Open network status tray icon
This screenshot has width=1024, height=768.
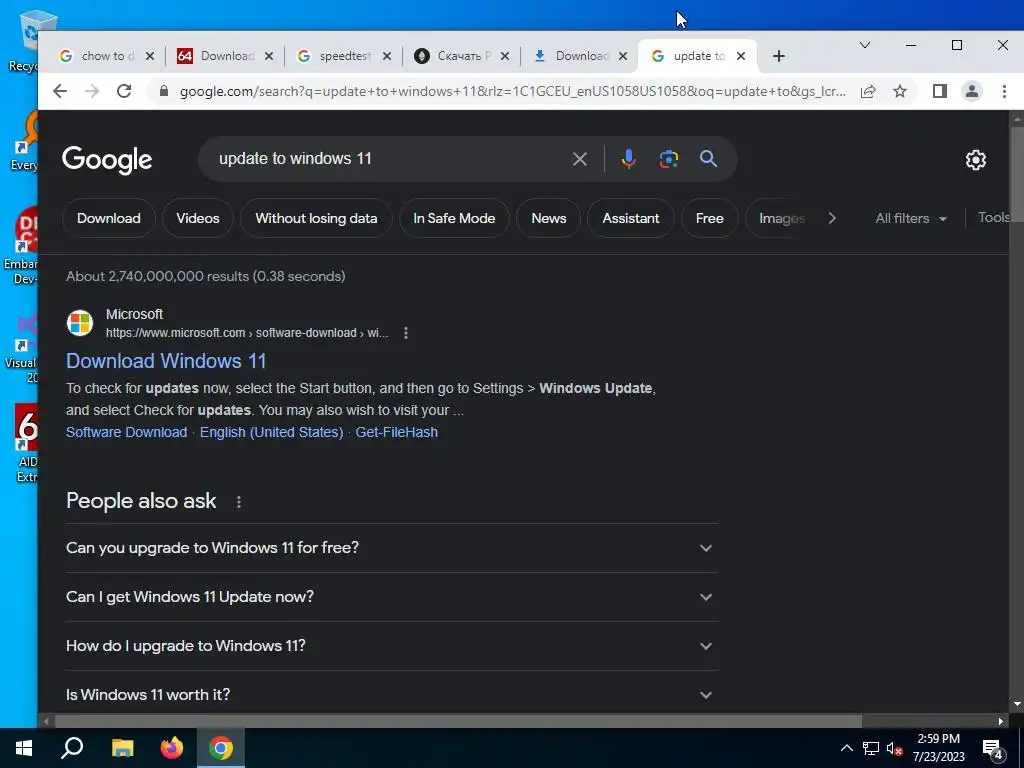click(871, 748)
